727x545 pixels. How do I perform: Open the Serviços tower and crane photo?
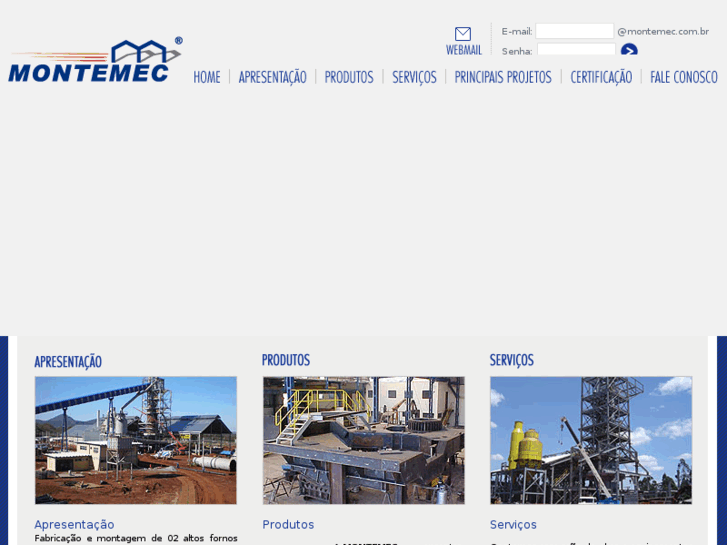[x=591, y=440]
